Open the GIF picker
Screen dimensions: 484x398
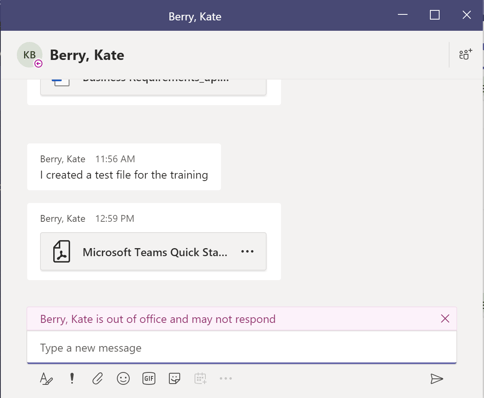pyautogui.click(x=149, y=379)
